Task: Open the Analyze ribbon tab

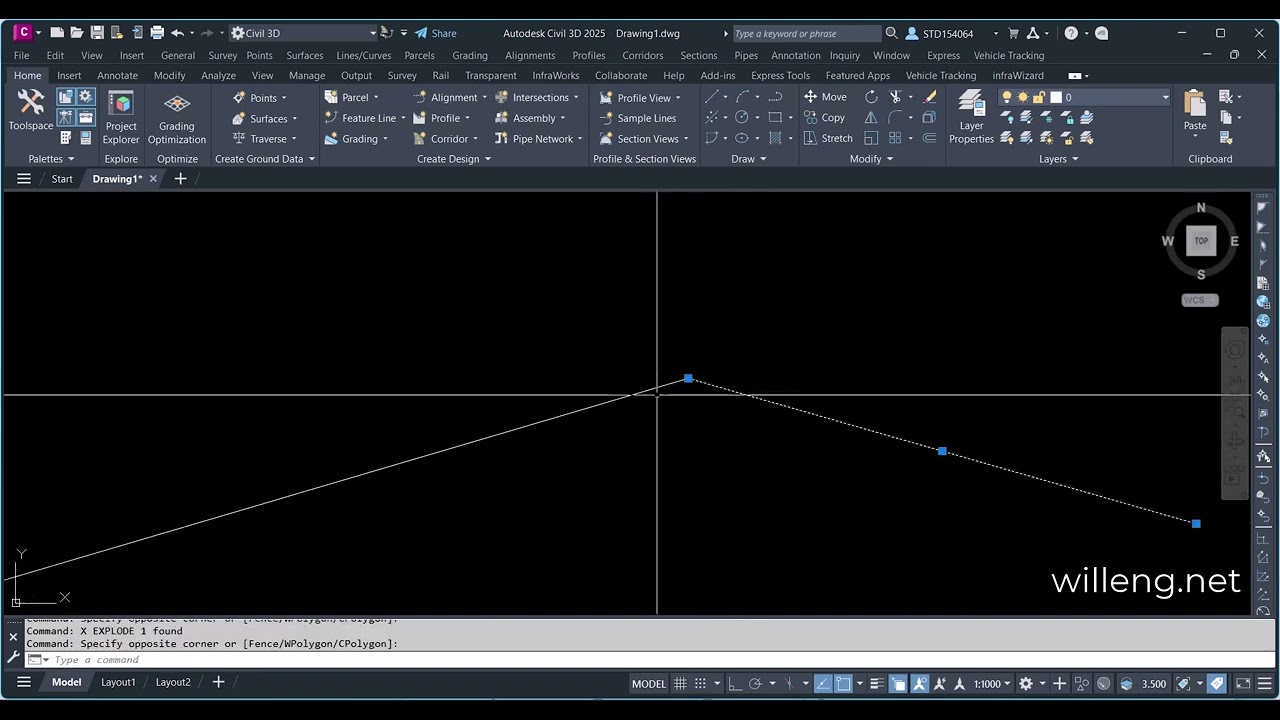Action: (218, 75)
